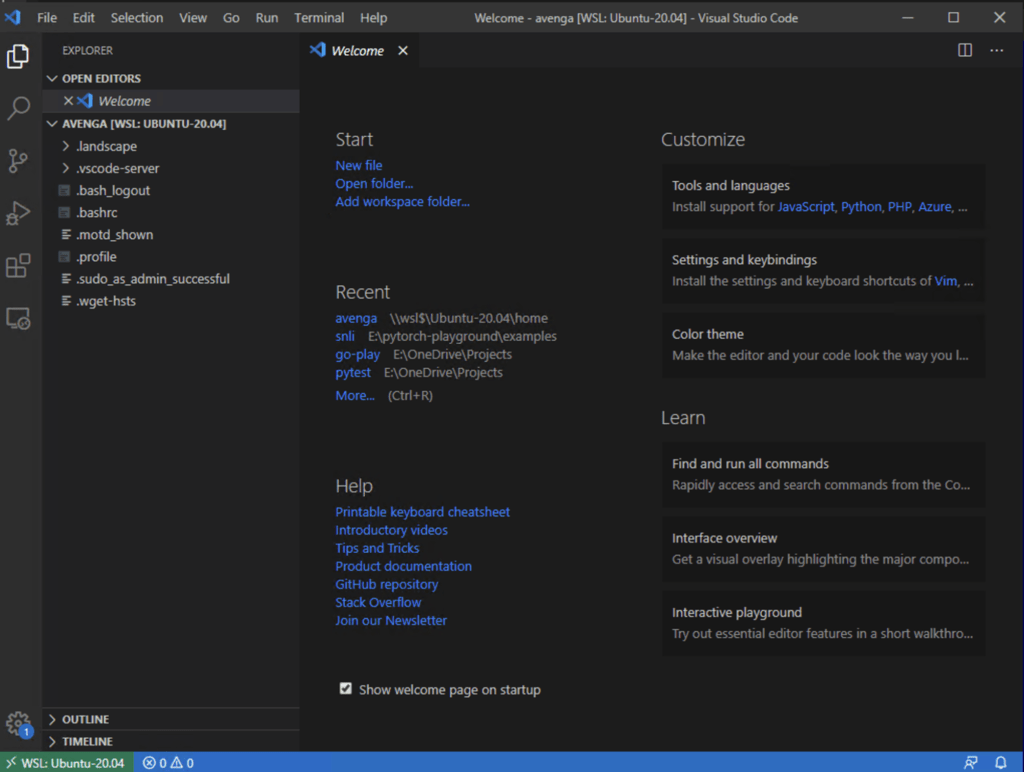This screenshot has height=772, width=1024.
Task: Open recent snli folder link
Action: pos(345,336)
